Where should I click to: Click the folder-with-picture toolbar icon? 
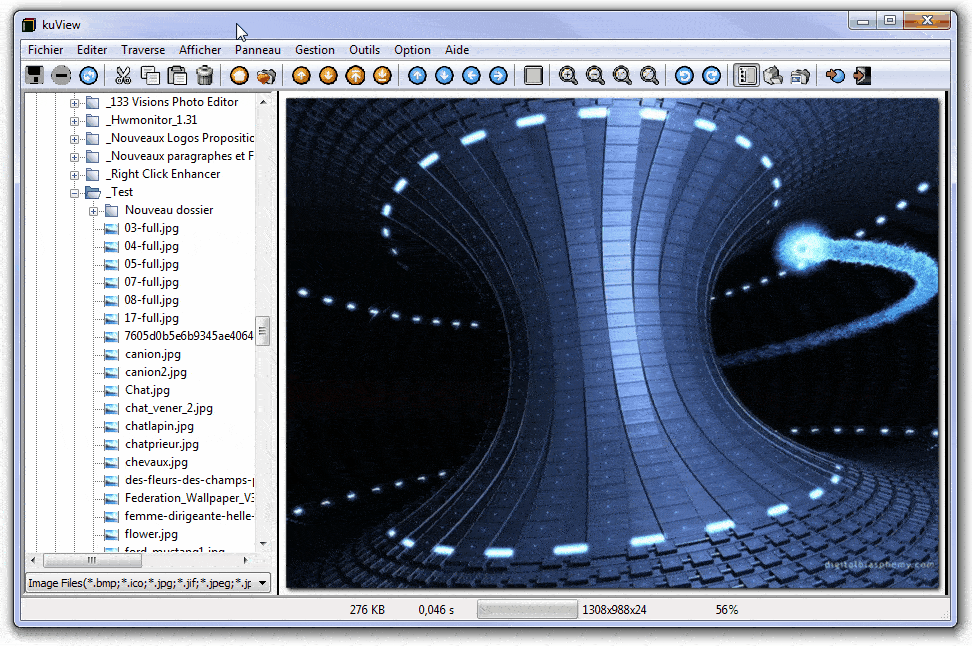(800, 76)
